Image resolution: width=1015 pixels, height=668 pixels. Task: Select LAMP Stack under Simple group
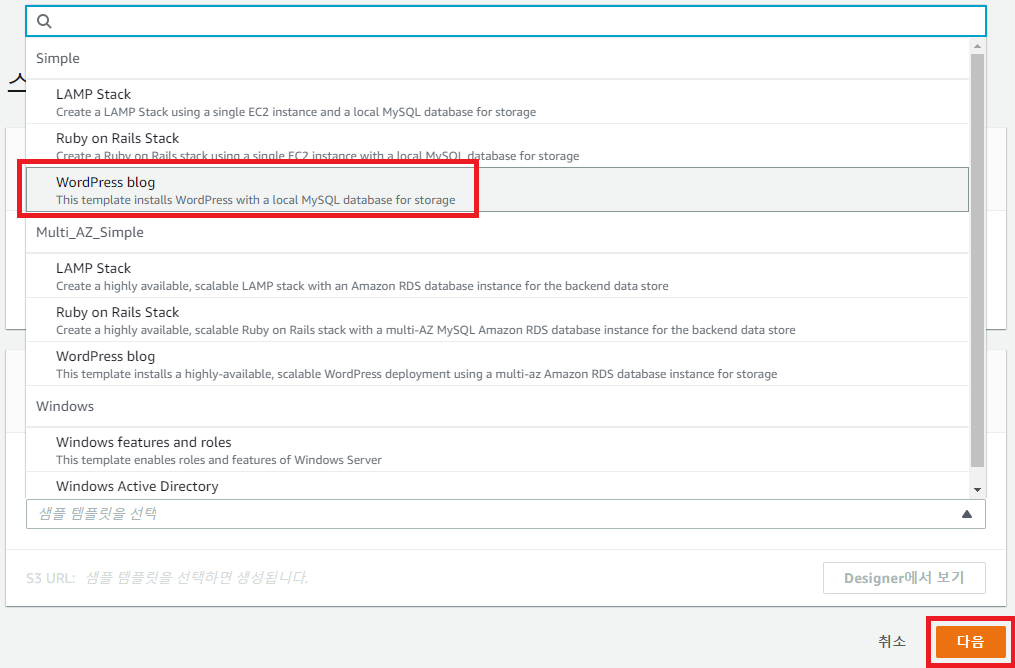tap(497, 102)
